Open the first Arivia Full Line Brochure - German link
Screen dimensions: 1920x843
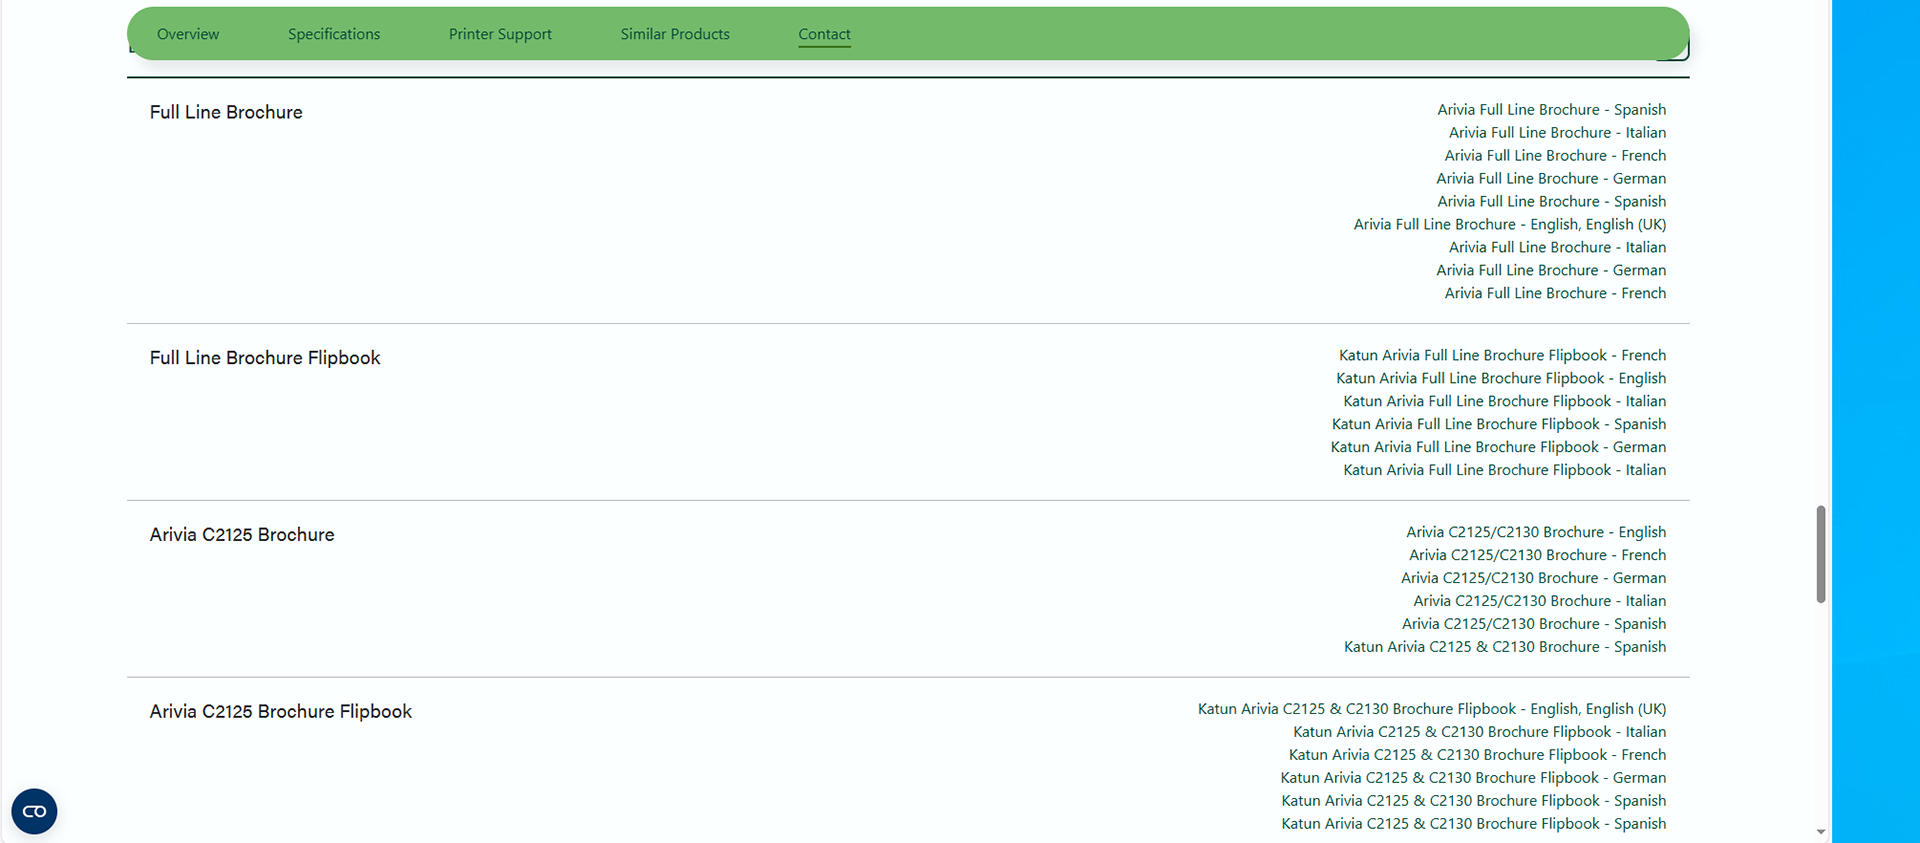(x=1551, y=179)
